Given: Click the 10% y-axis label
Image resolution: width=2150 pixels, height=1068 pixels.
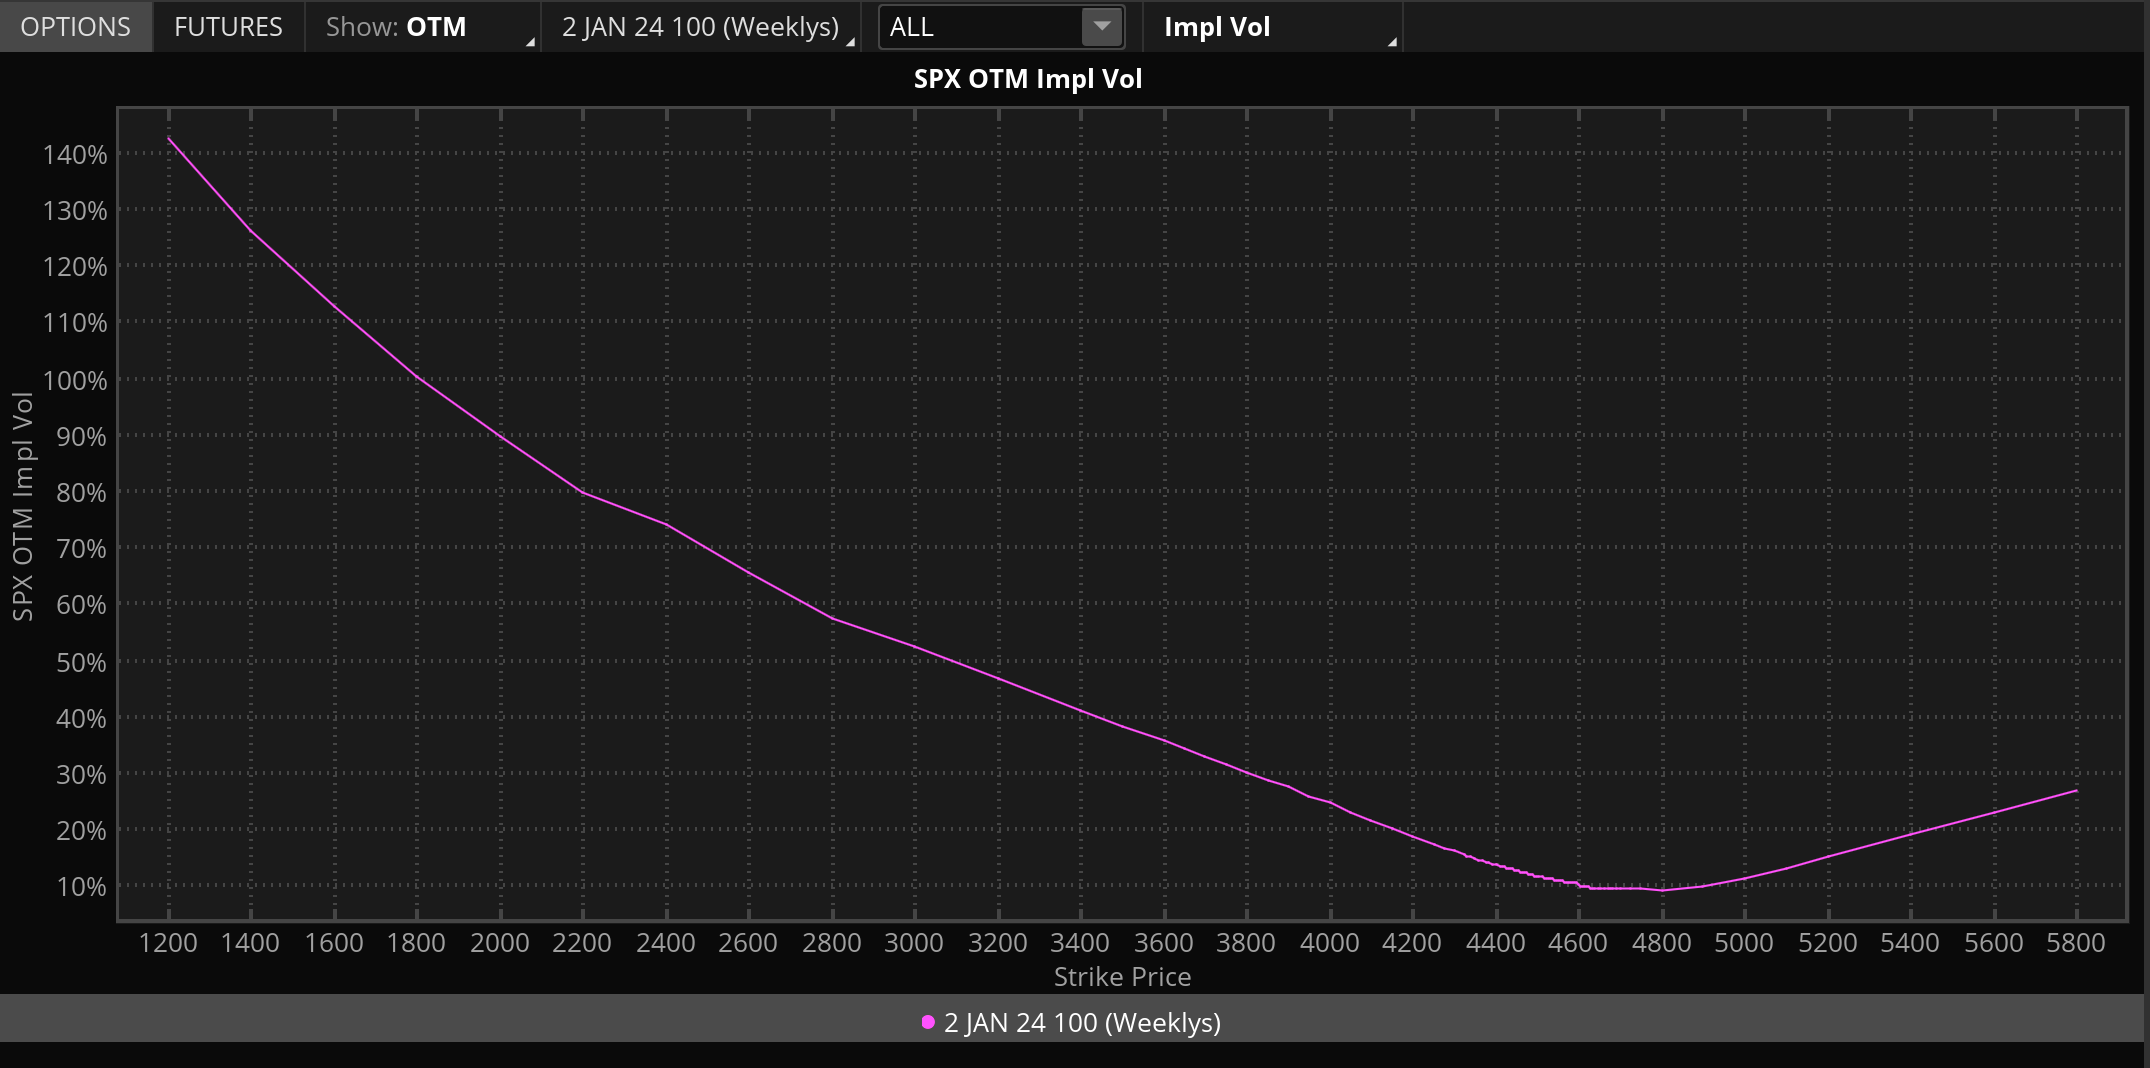Looking at the screenshot, I should pos(81,887).
